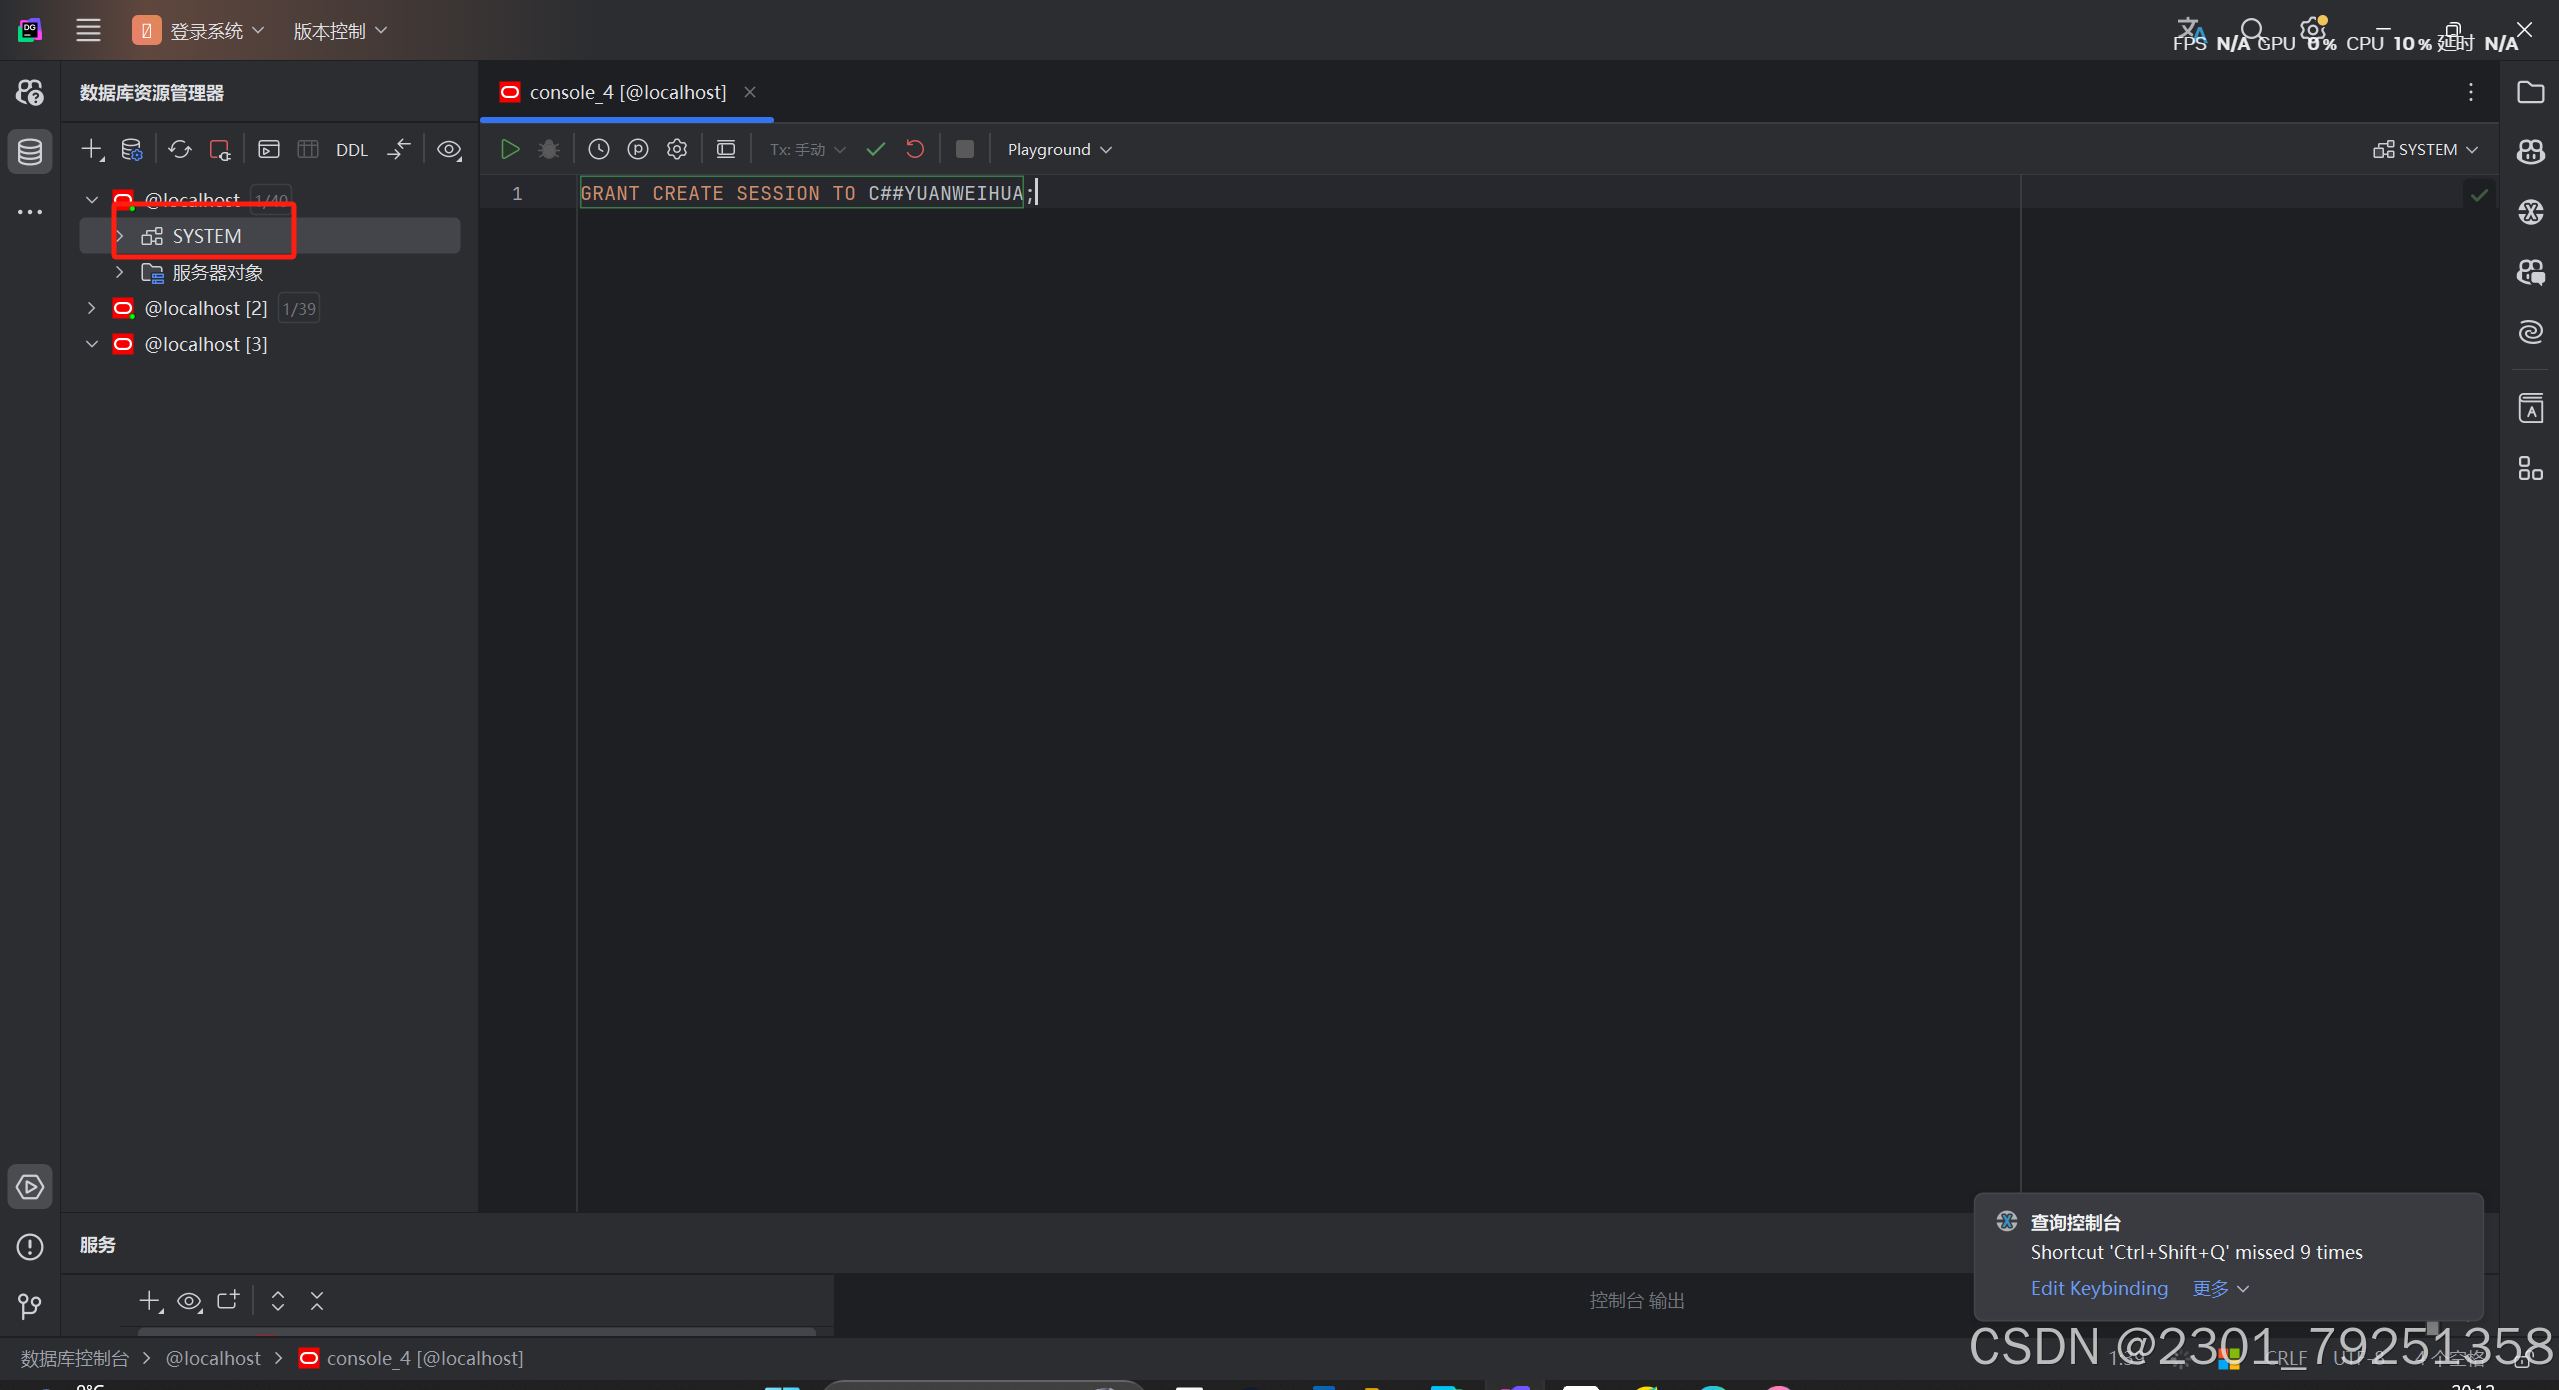The width and height of the screenshot is (2559, 1390).
Task: Toggle in-editor results view icon
Action: click(726, 149)
